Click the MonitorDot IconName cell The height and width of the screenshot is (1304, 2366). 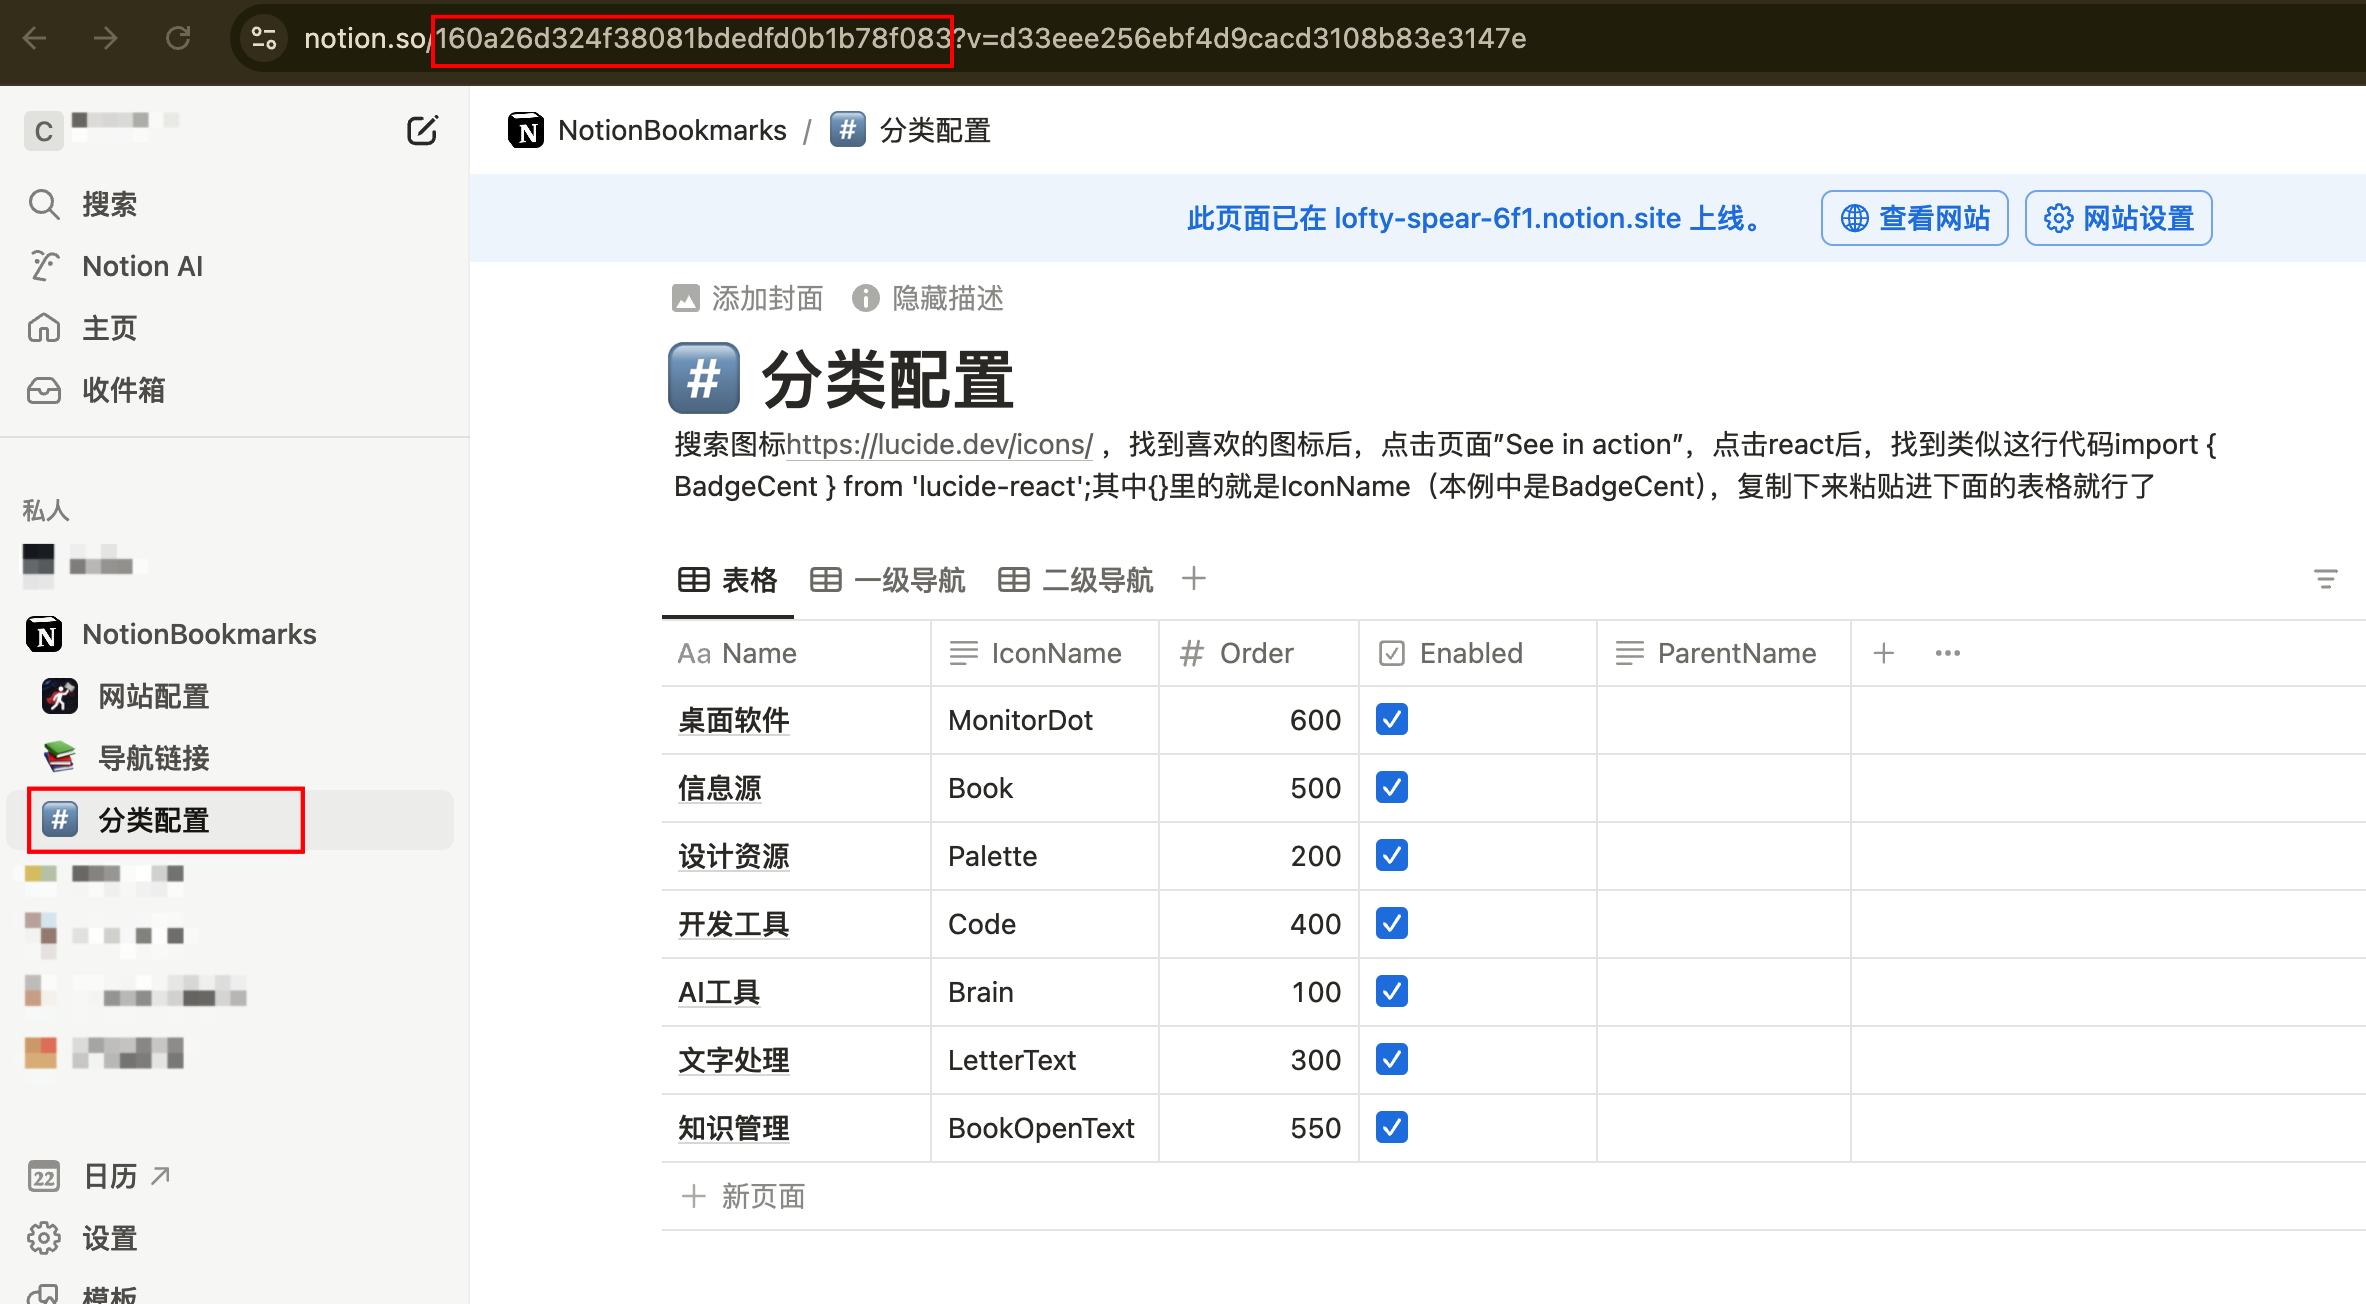pyautogui.click(x=1045, y=720)
